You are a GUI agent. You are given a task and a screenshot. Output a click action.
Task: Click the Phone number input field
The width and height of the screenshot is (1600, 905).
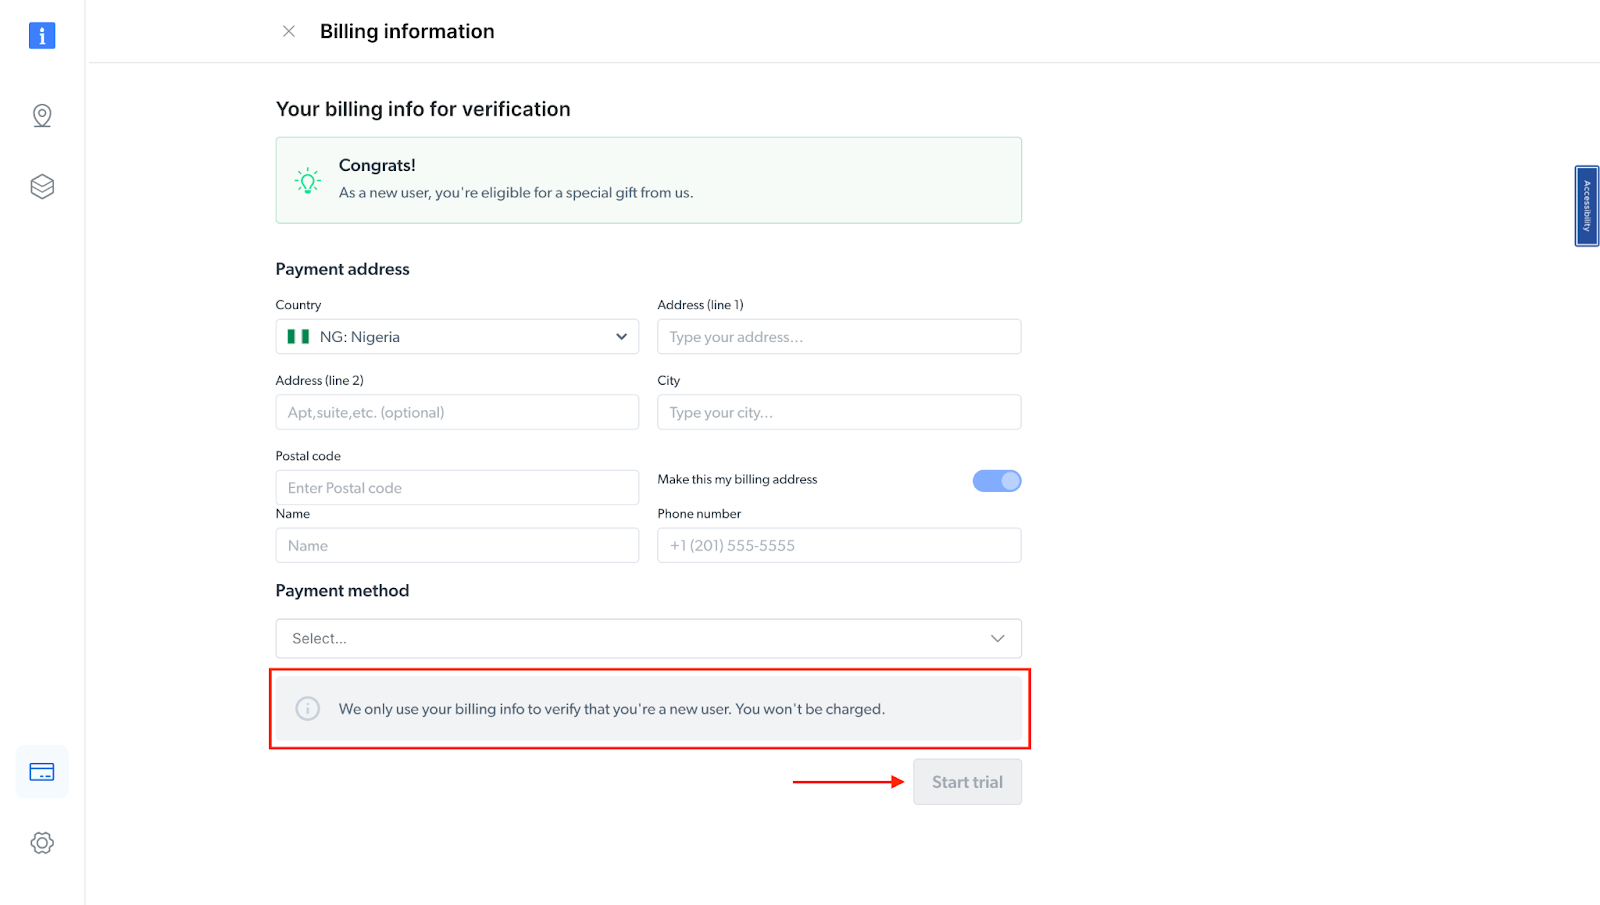coord(839,546)
